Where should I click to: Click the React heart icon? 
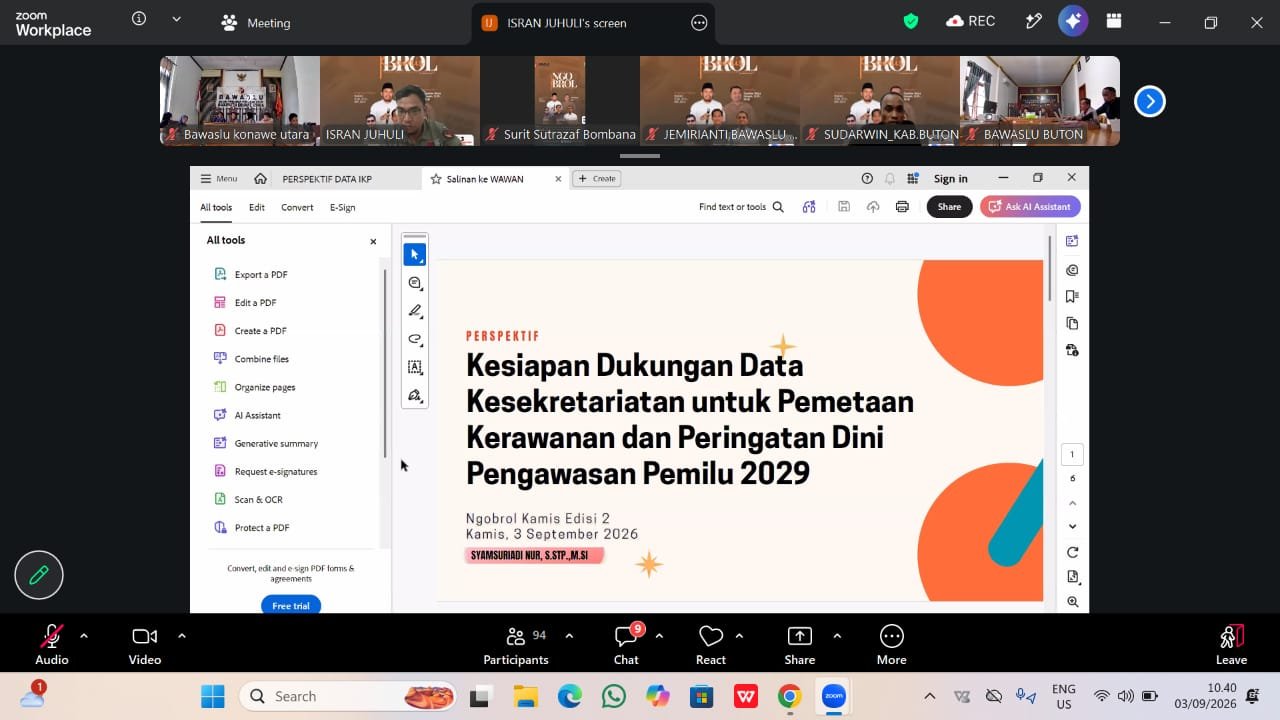pyautogui.click(x=711, y=644)
